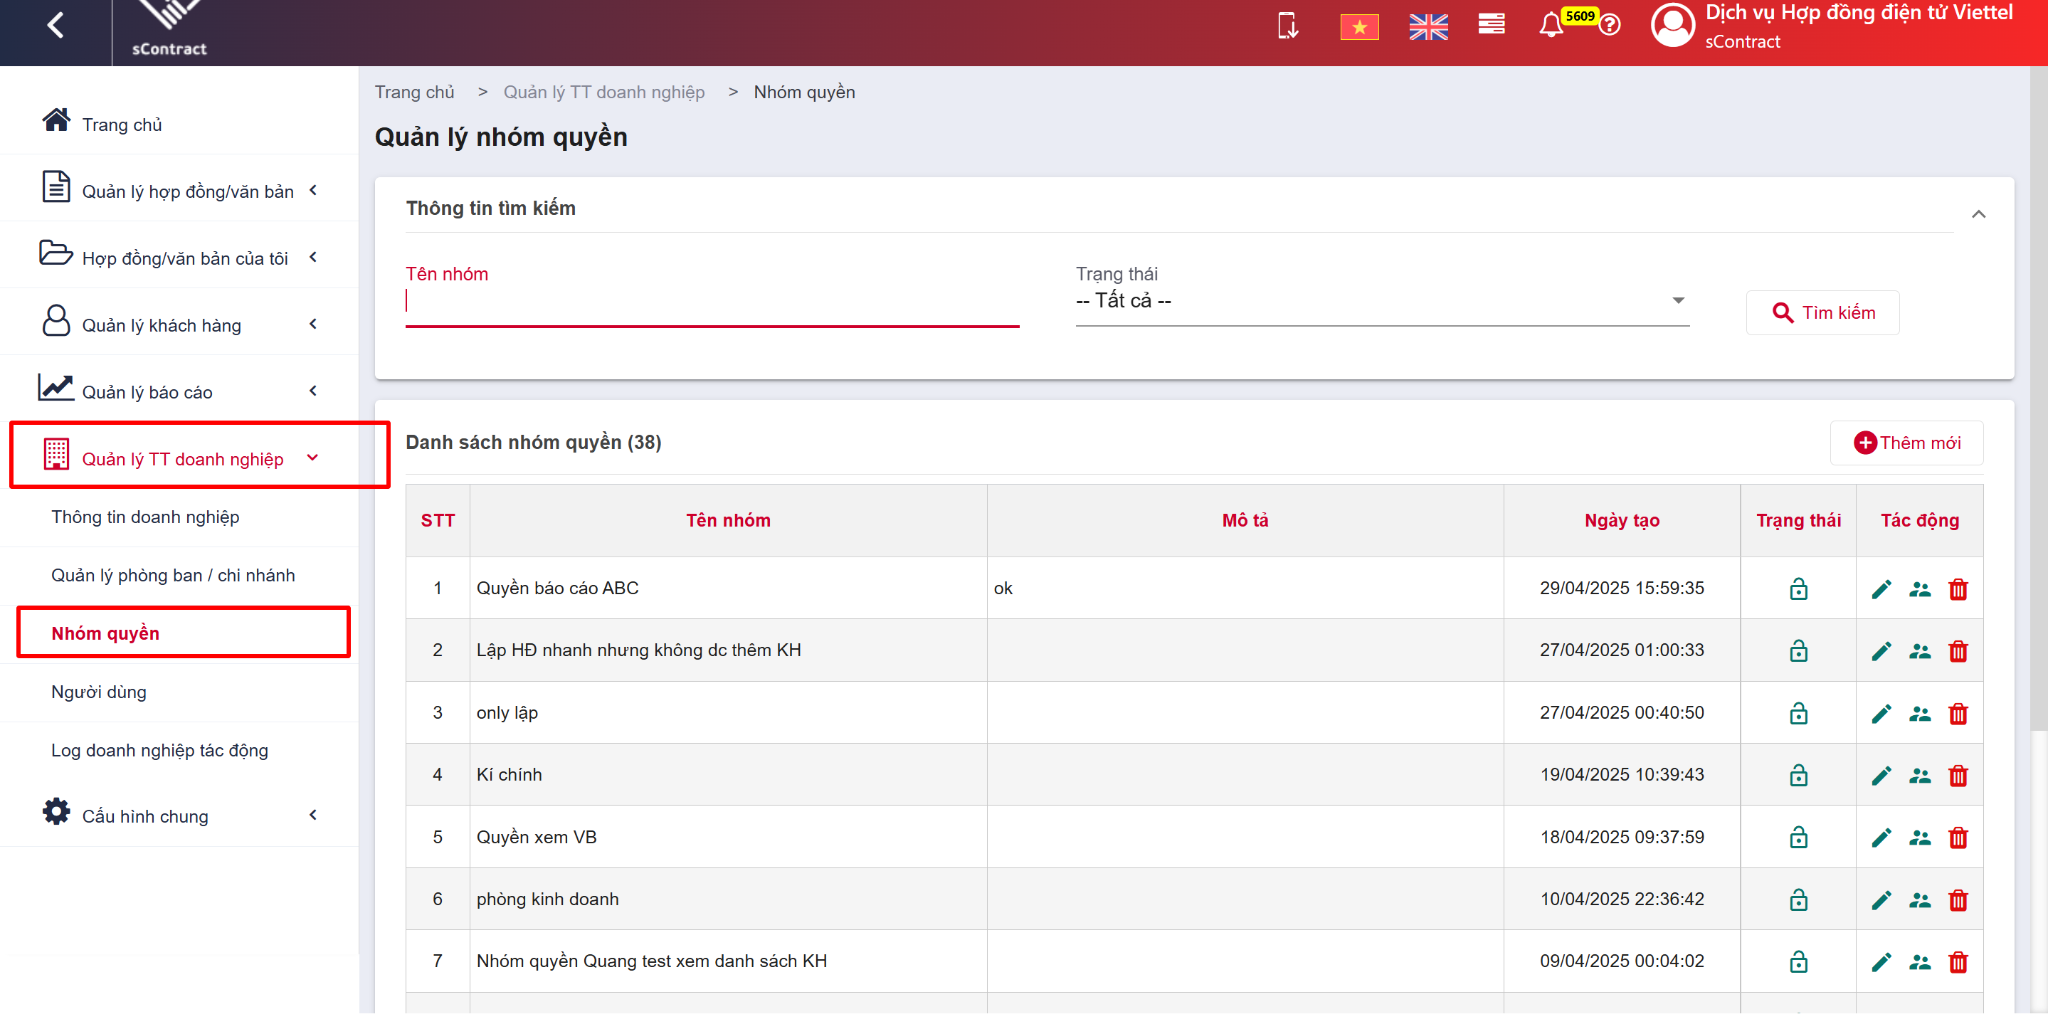Click the user avatar icon in header
The width and height of the screenshot is (2048, 1023).
[1673, 25]
